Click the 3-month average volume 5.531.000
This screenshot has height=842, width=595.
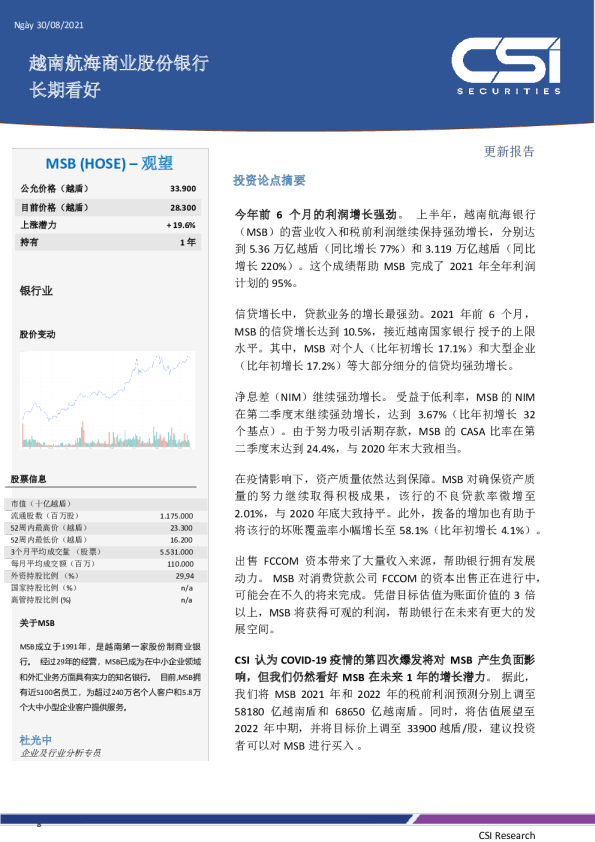click(x=177, y=552)
